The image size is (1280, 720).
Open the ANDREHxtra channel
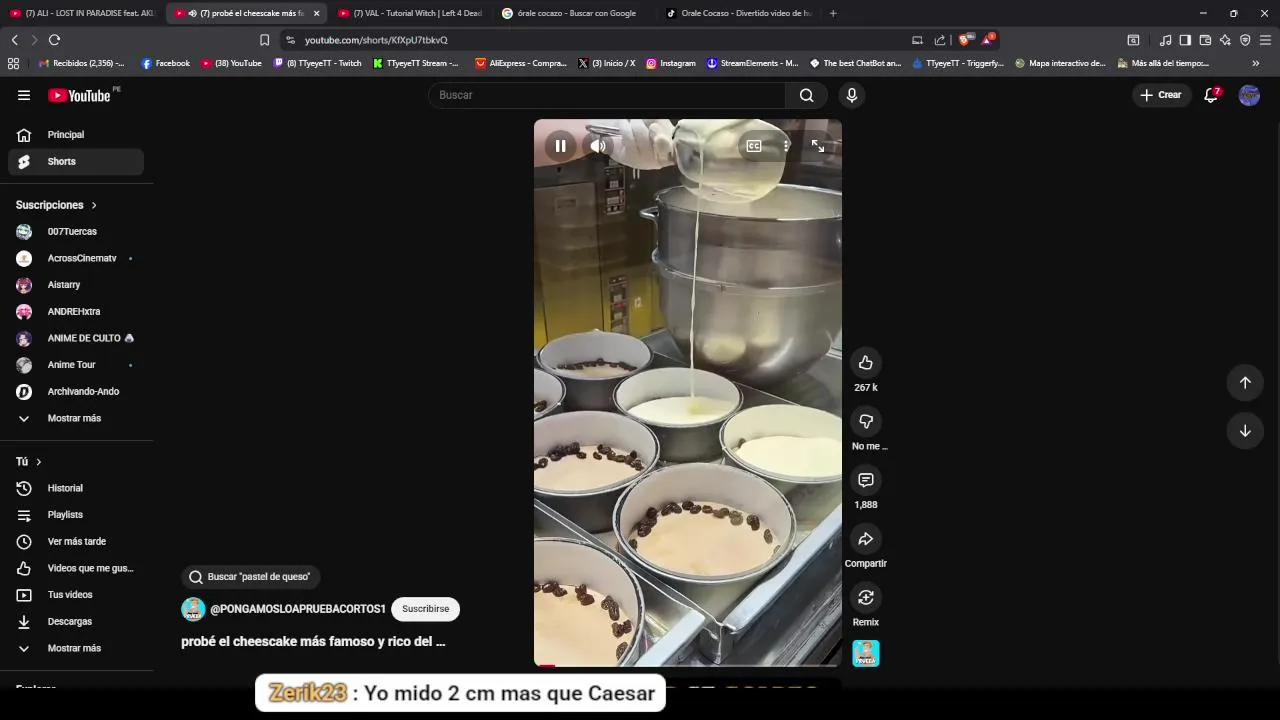click(76, 311)
